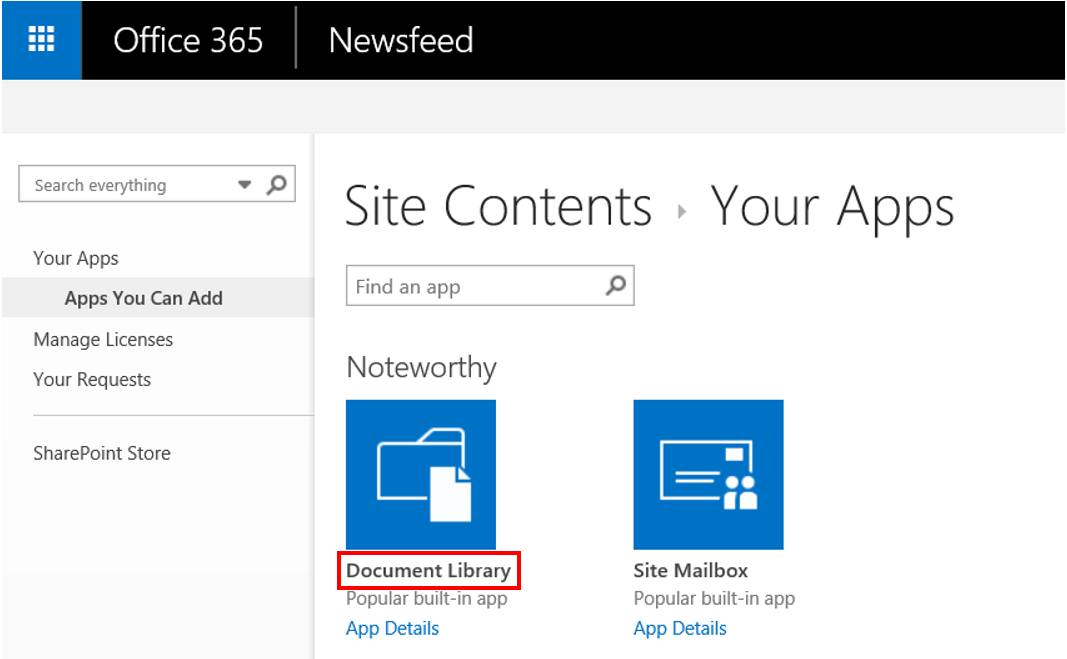Go to the SharePoint Store
Image resolution: width=1067 pixels, height=659 pixels.
pos(102,453)
